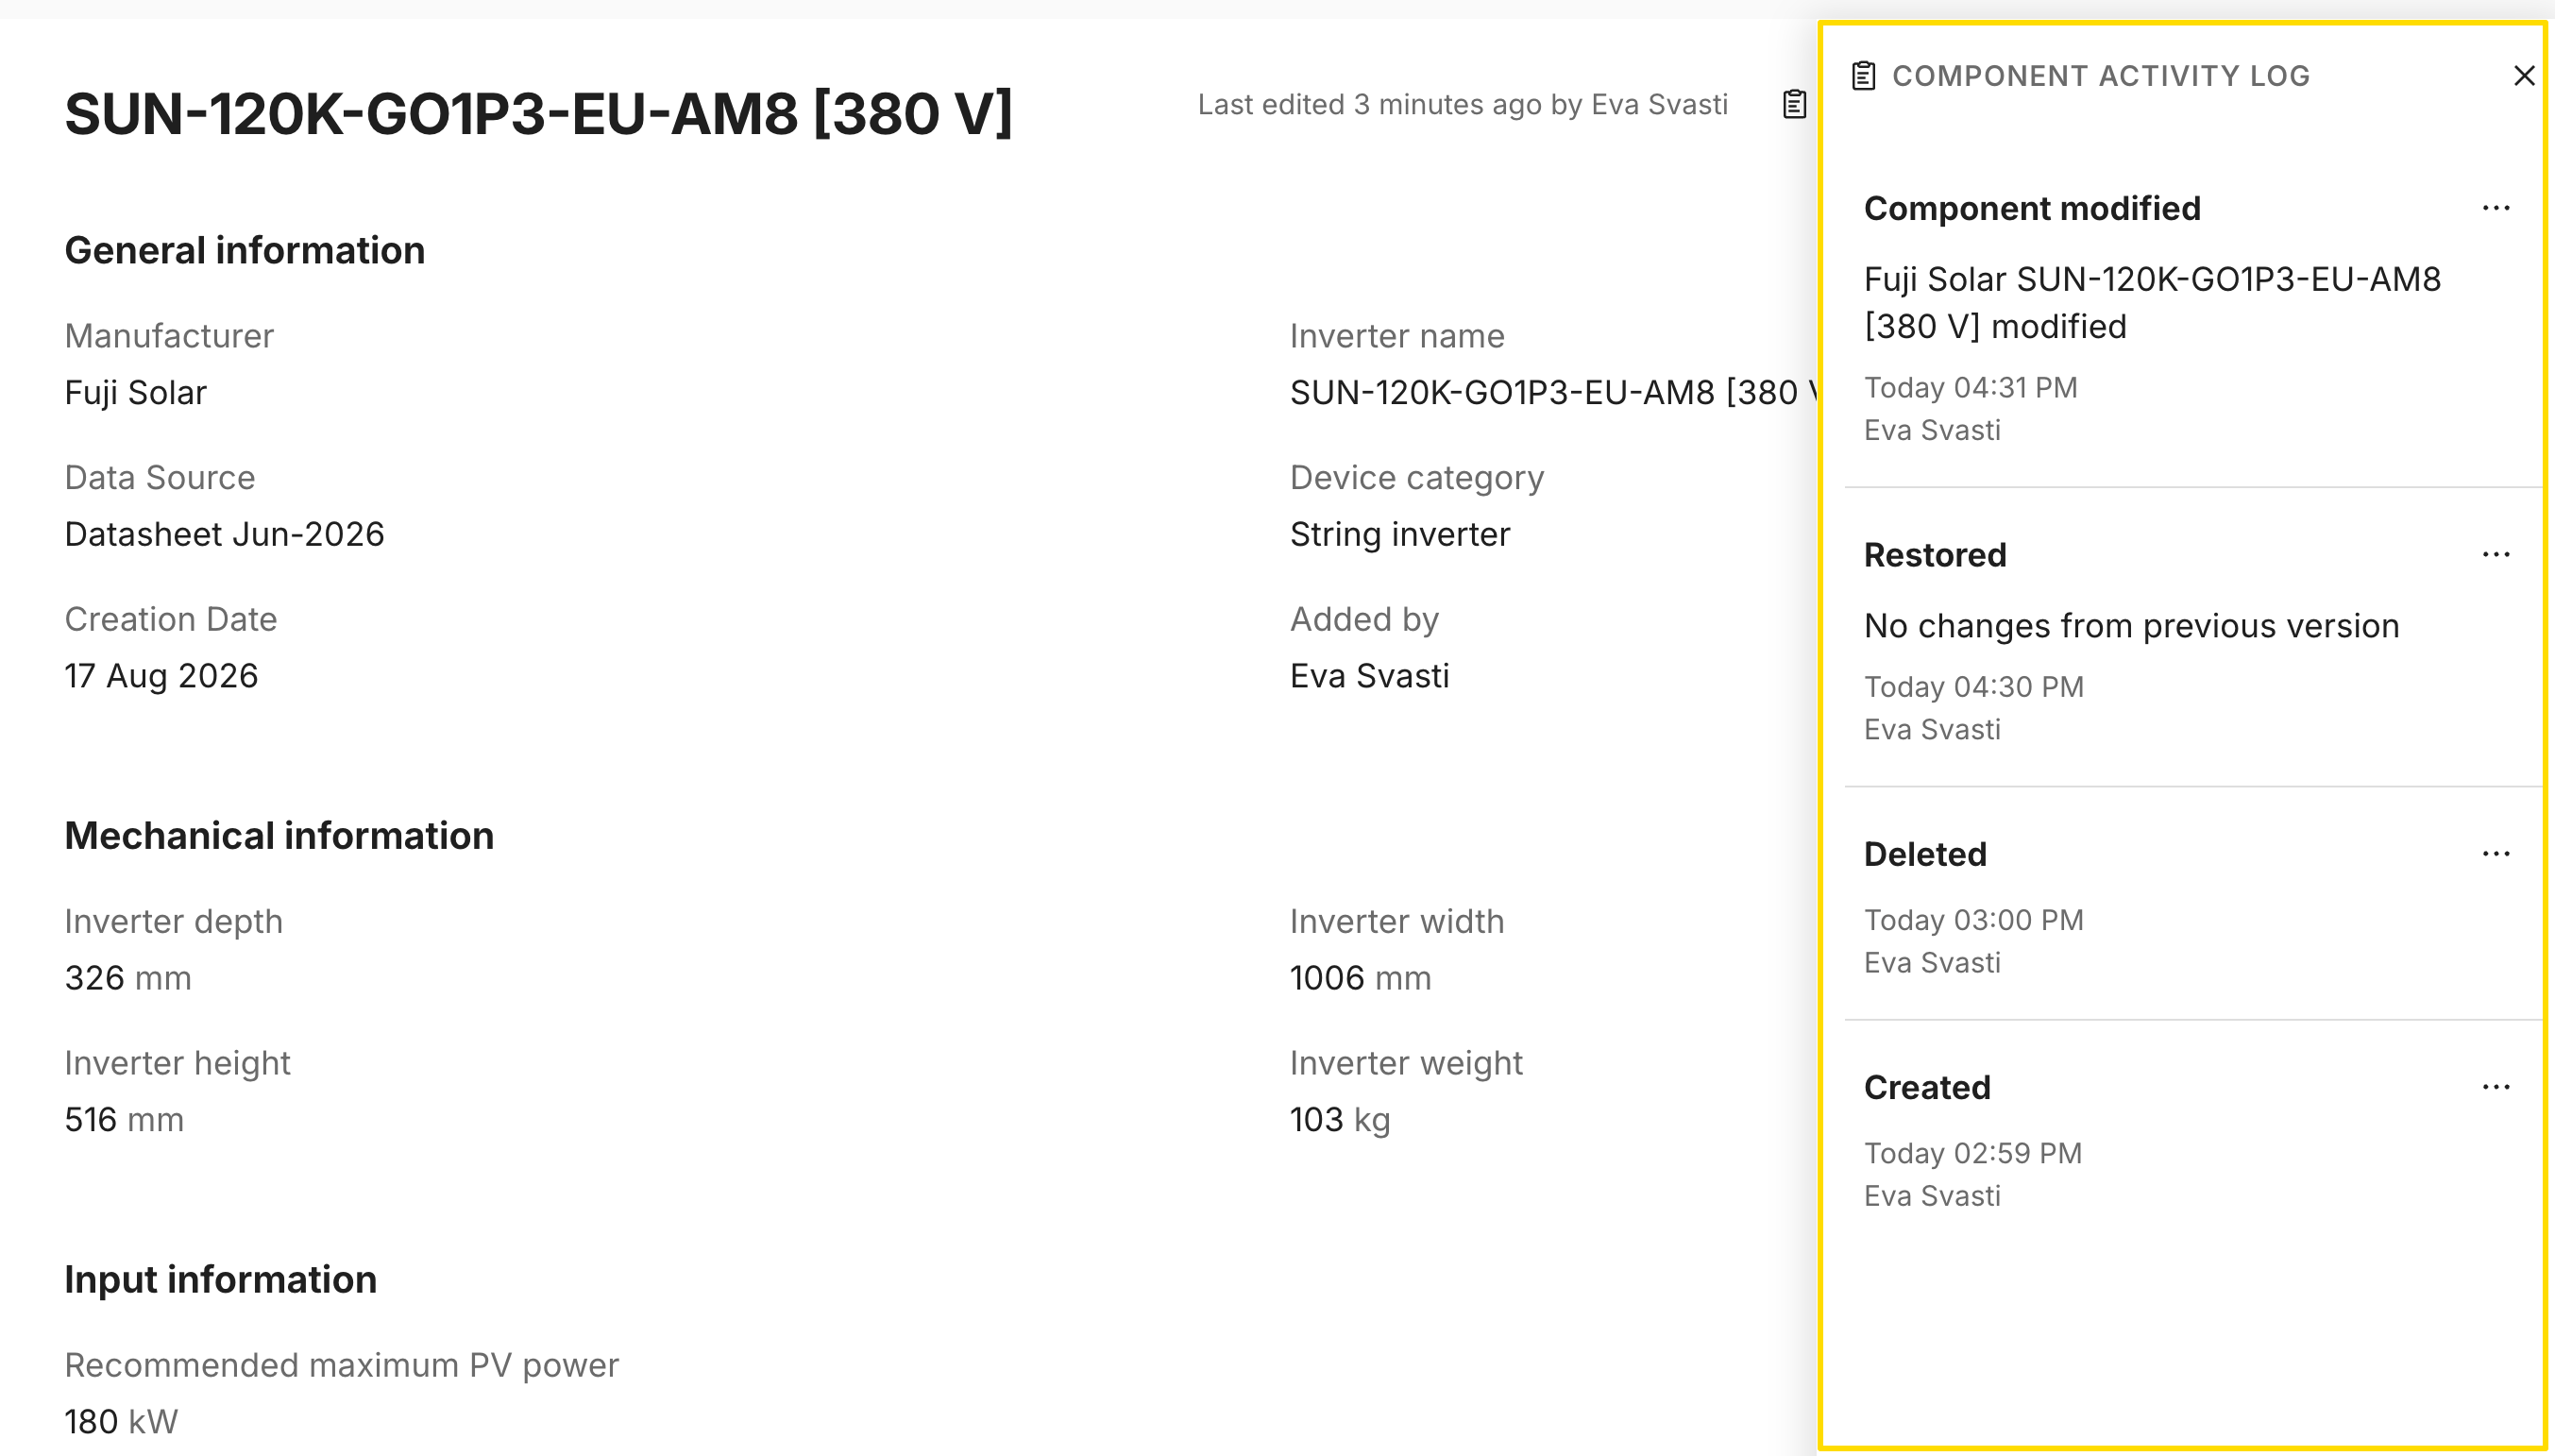
Task: Open activity log icon beside Last edited text
Action: point(1794,104)
